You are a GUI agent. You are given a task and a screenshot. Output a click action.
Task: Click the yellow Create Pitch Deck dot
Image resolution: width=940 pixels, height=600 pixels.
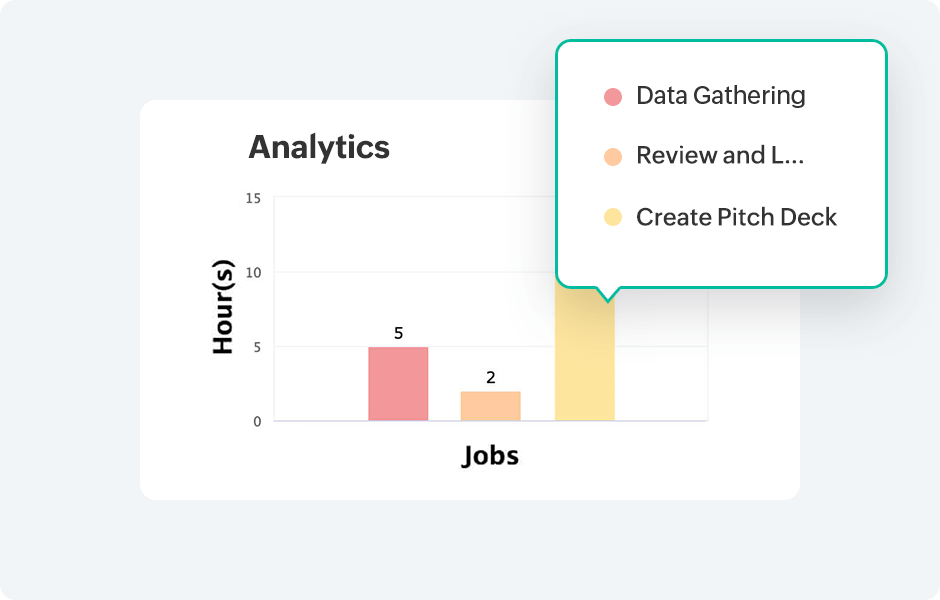point(613,217)
